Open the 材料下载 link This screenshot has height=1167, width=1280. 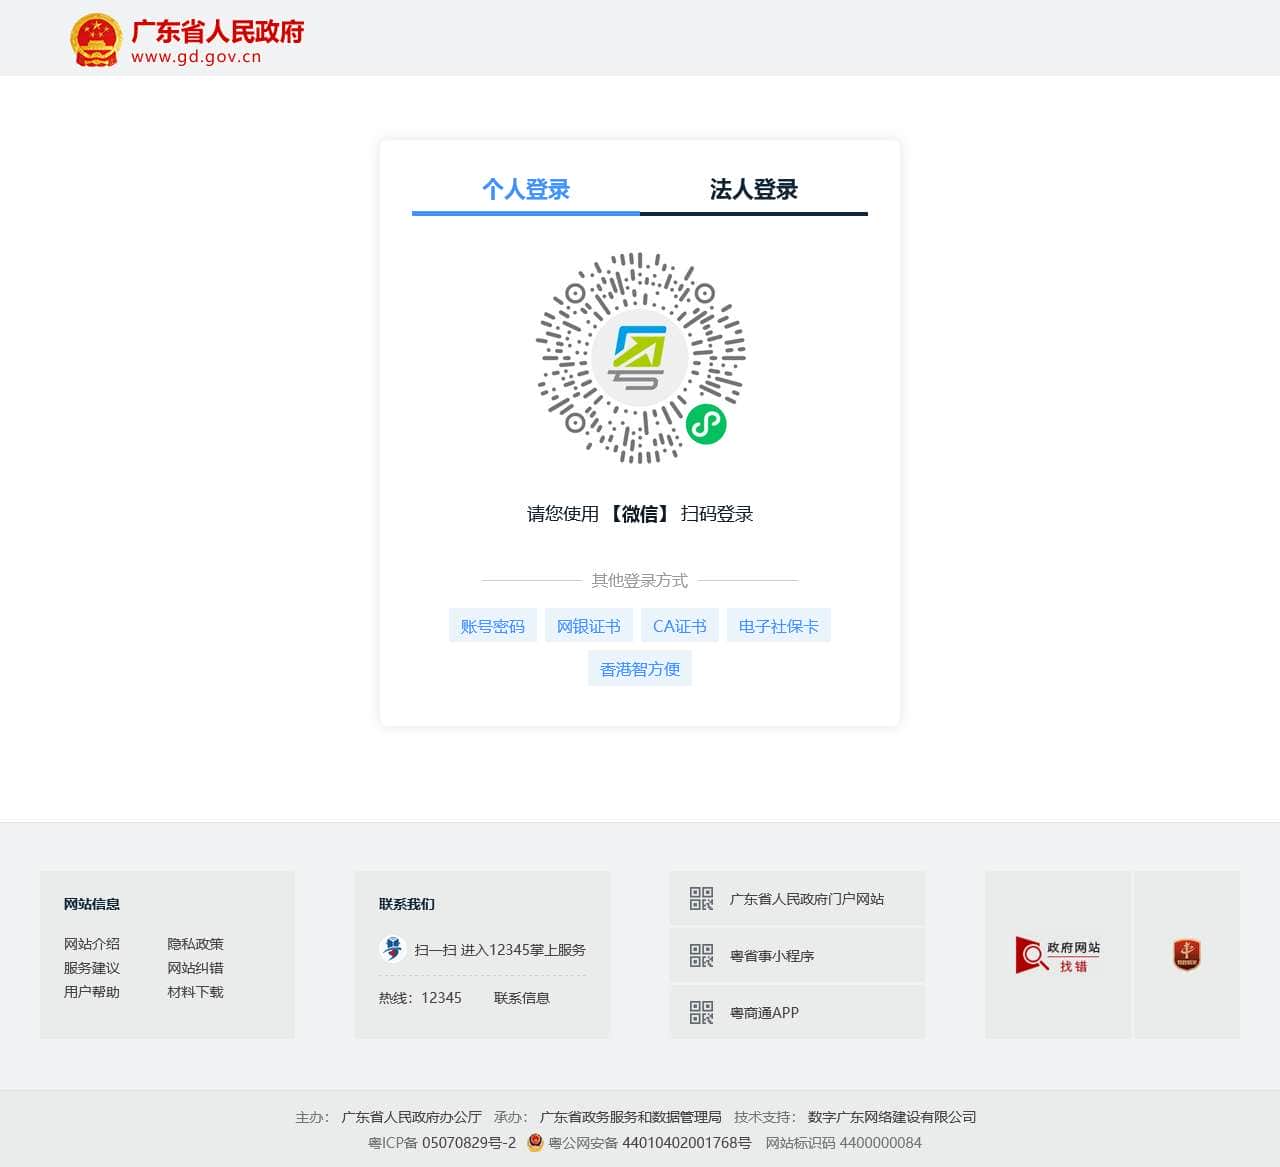[196, 992]
